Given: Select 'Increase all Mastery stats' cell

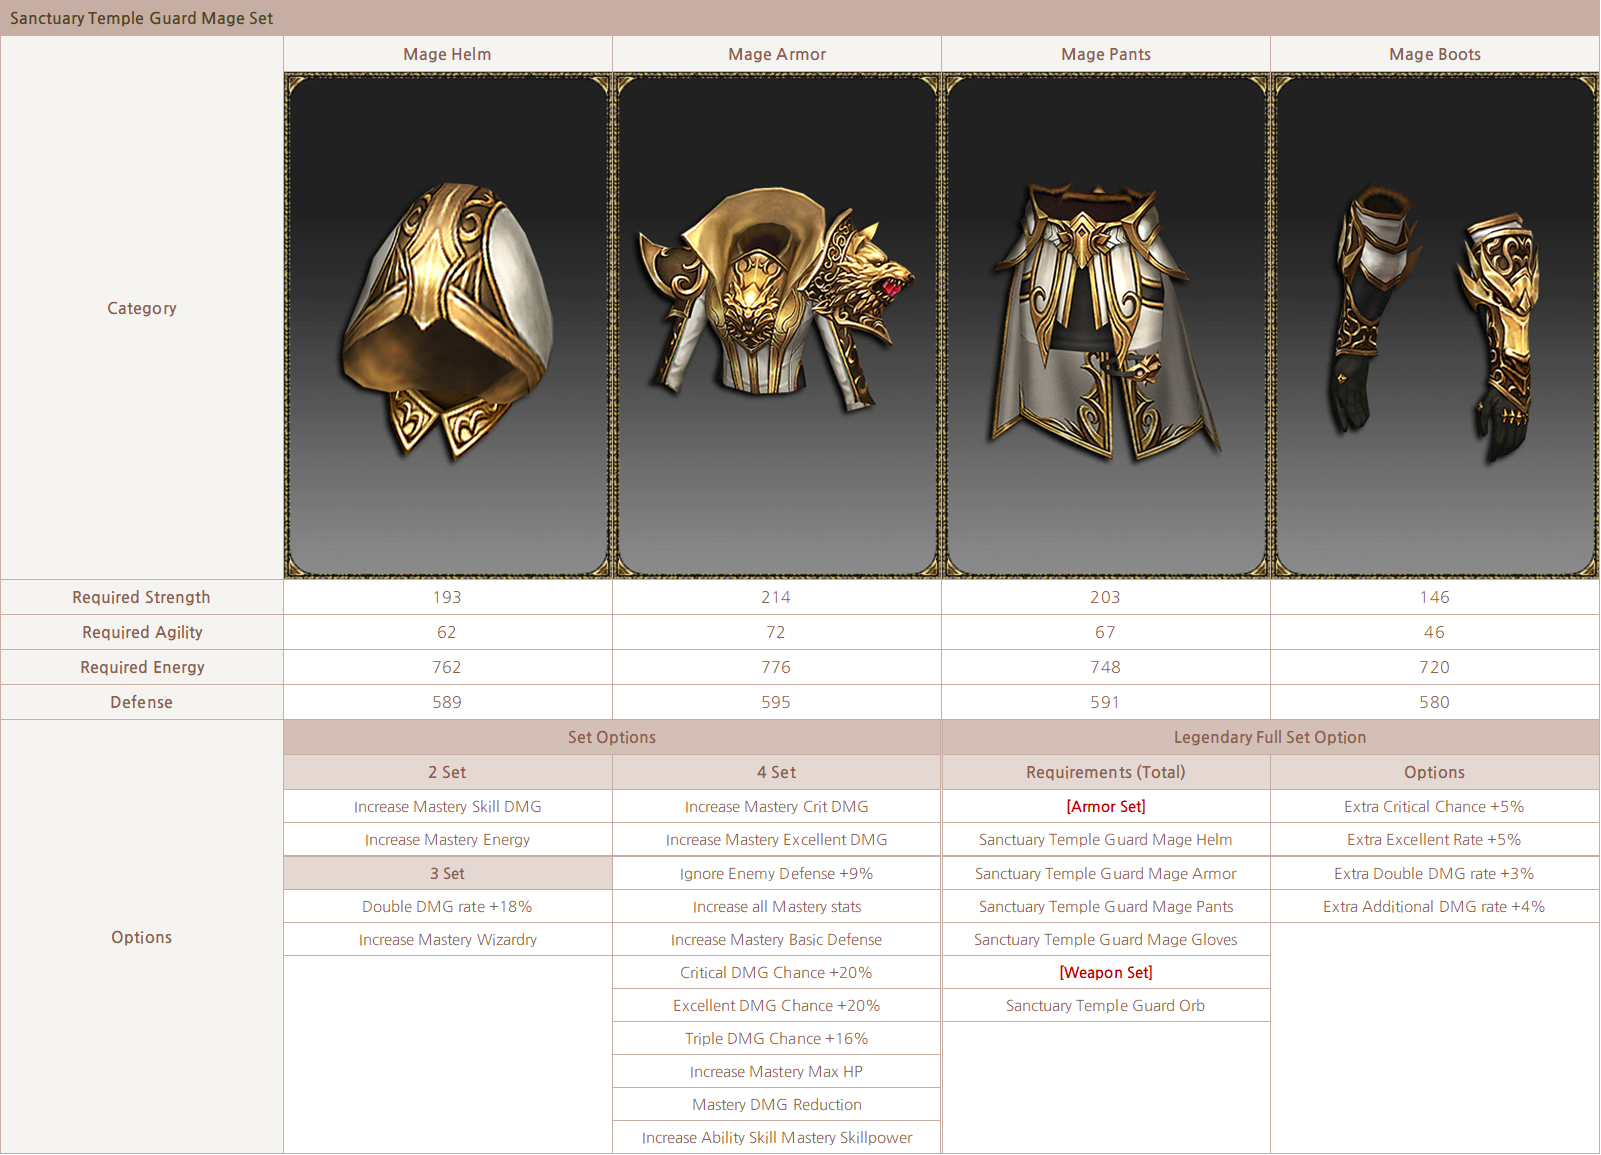Looking at the screenshot, I should [x=776, y=906].
